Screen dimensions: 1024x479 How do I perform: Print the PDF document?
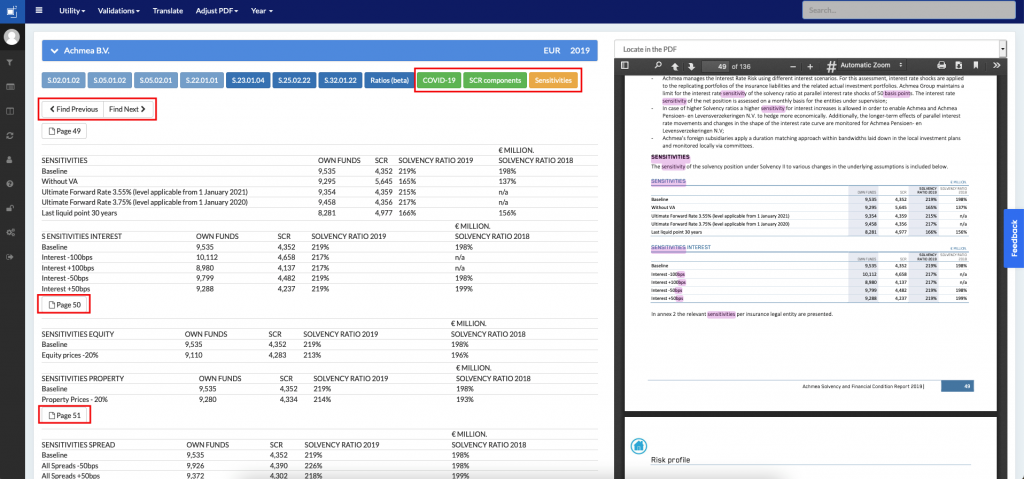point(941,65)
